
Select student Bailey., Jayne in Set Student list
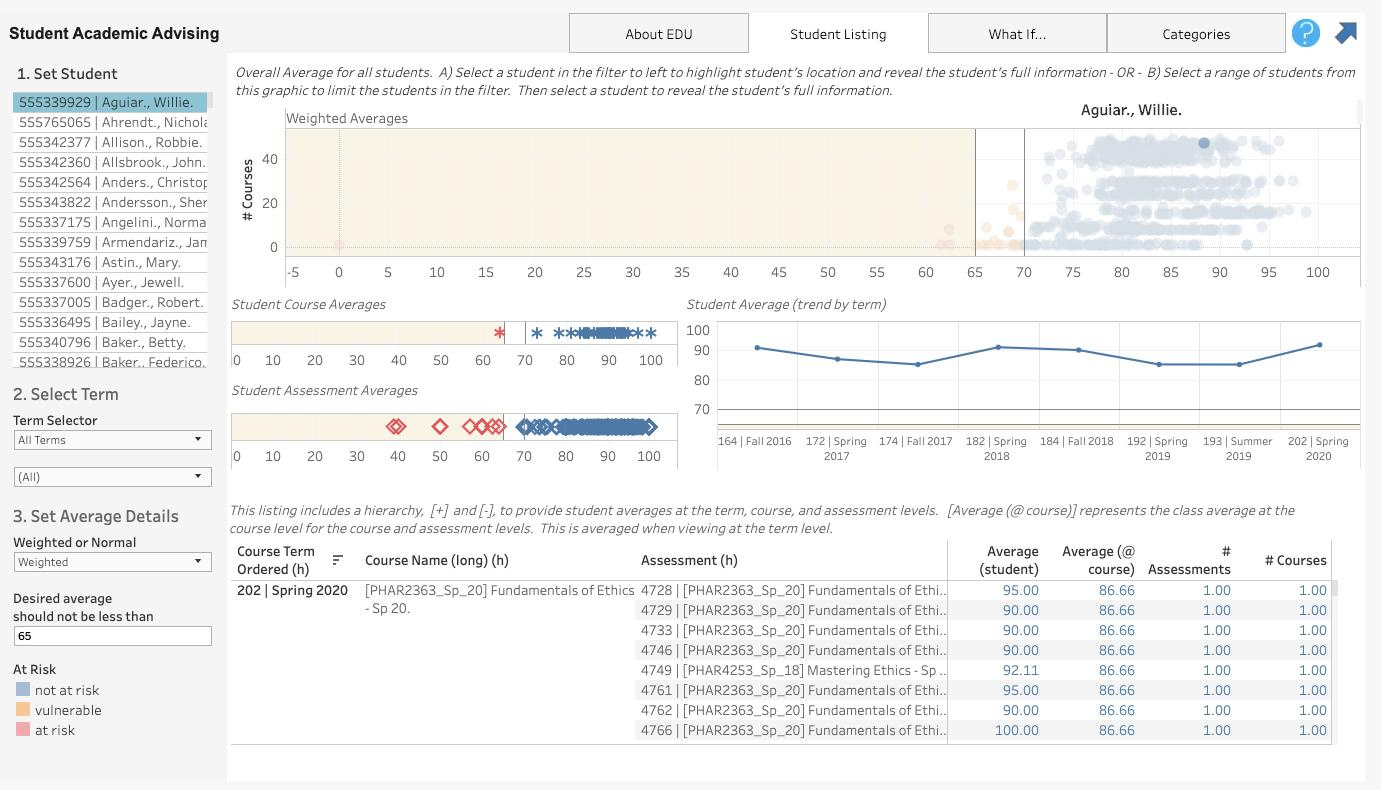tap(111, 322)
